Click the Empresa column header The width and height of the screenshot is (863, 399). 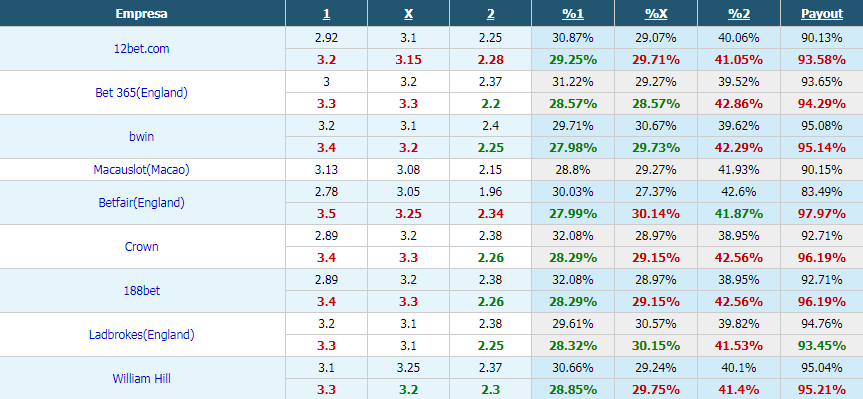tap(142, 14)
